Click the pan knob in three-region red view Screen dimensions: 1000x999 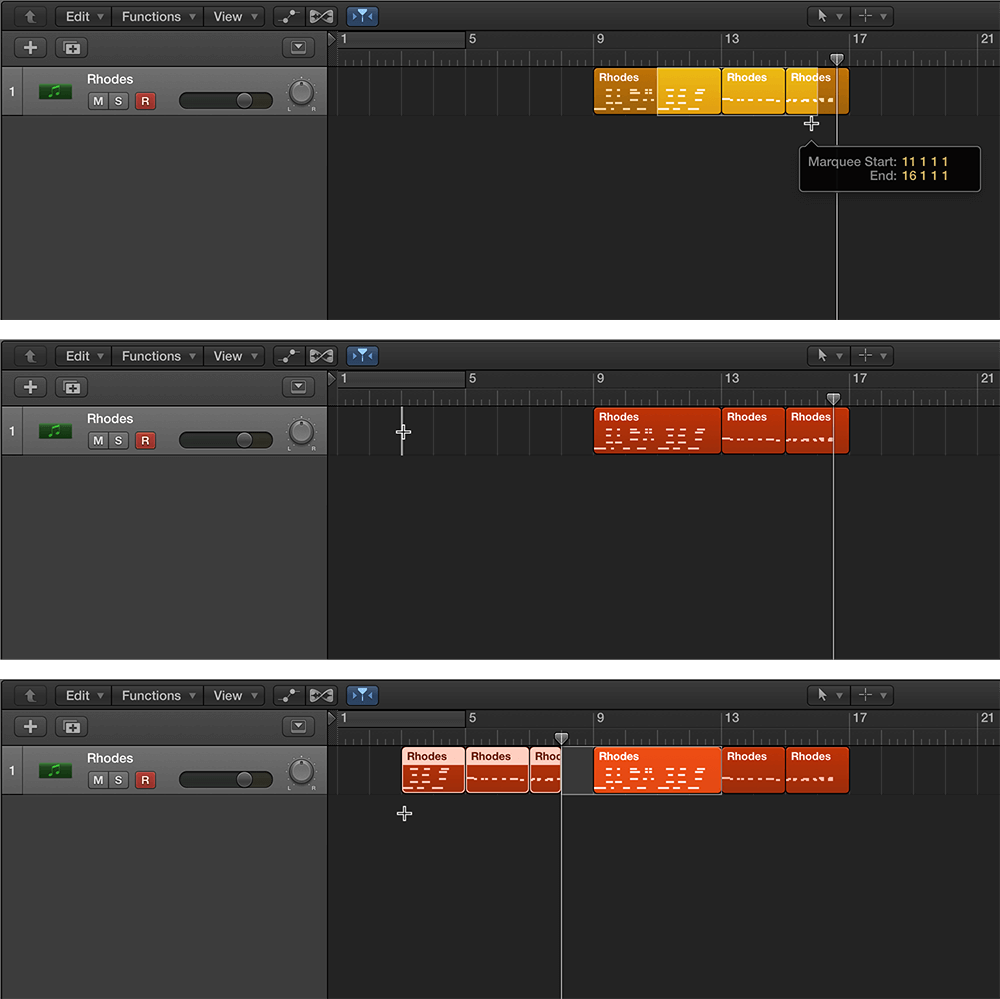click(x=301, y=433)
